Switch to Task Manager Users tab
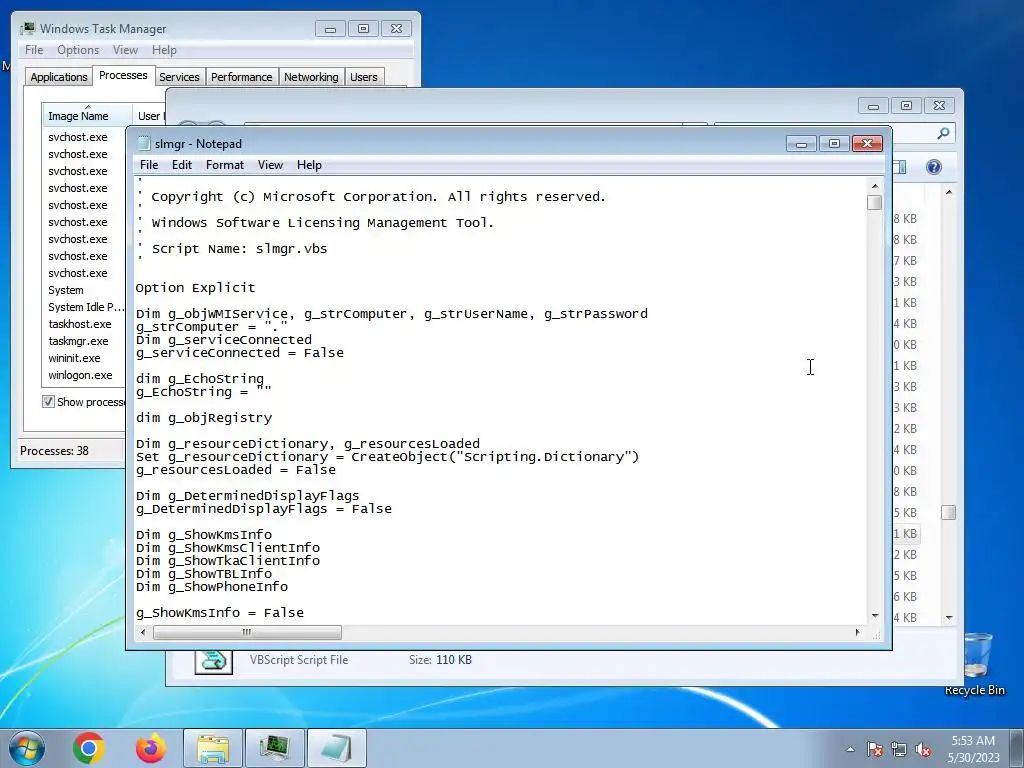This screenshot has width=1024, height=768. pyautogui.click(x=364, y=77)
